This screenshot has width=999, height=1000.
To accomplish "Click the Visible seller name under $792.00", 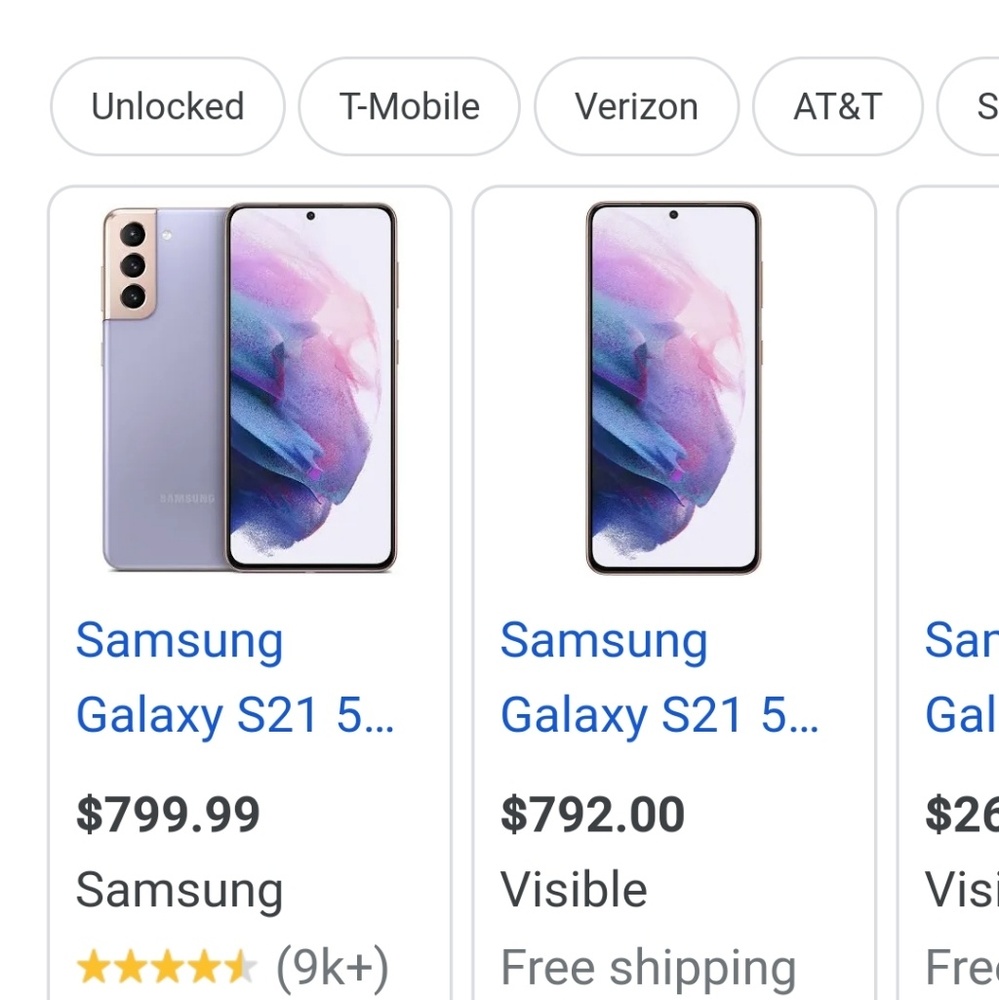I will [574, 890].
